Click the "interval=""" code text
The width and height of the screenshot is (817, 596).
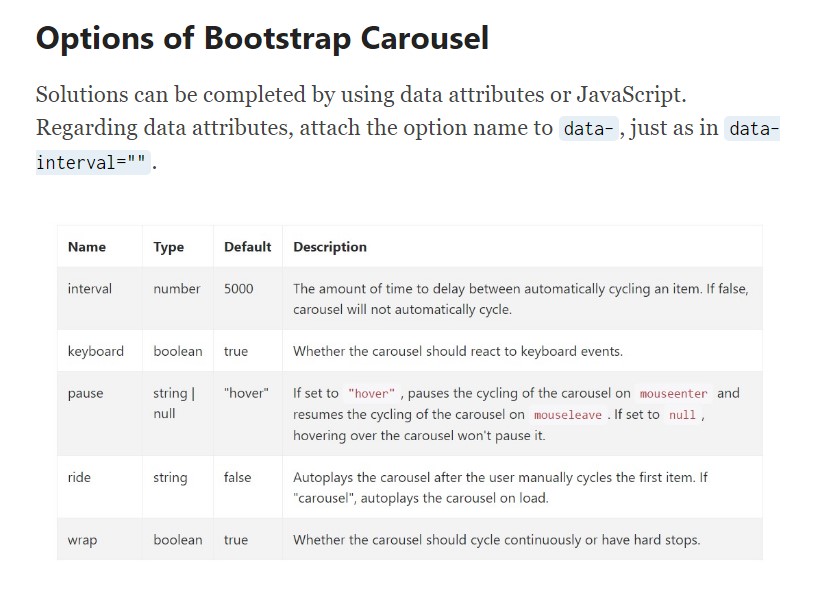93,163
